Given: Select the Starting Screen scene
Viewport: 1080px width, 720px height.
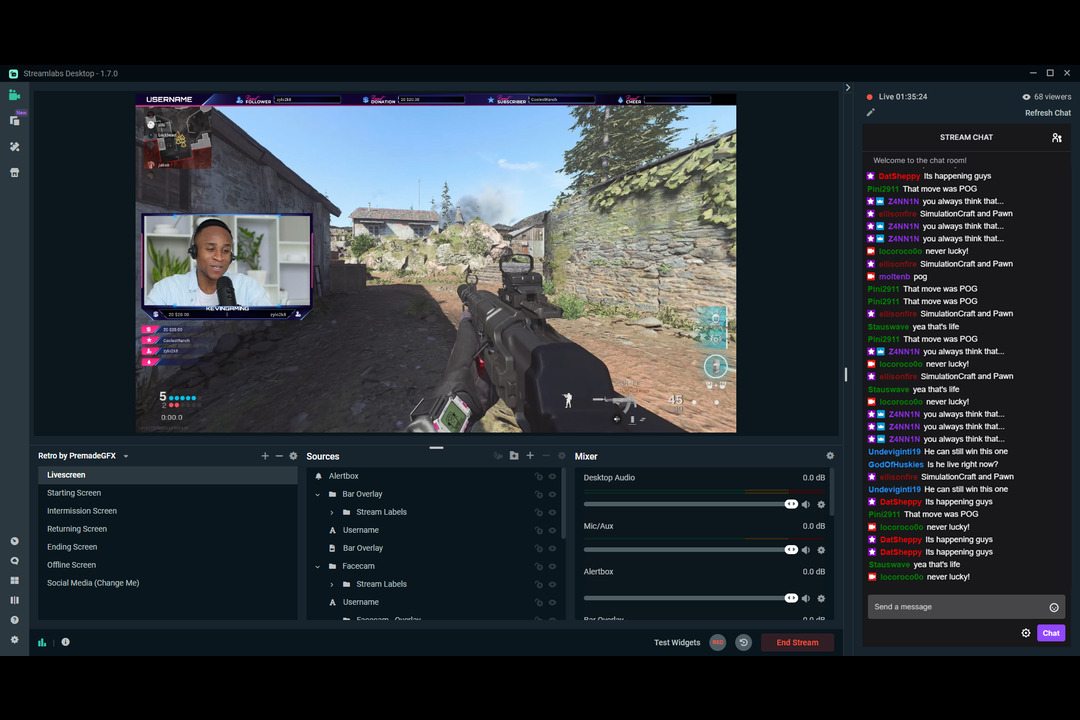Looking at the screenshot, I should [167, 493].
